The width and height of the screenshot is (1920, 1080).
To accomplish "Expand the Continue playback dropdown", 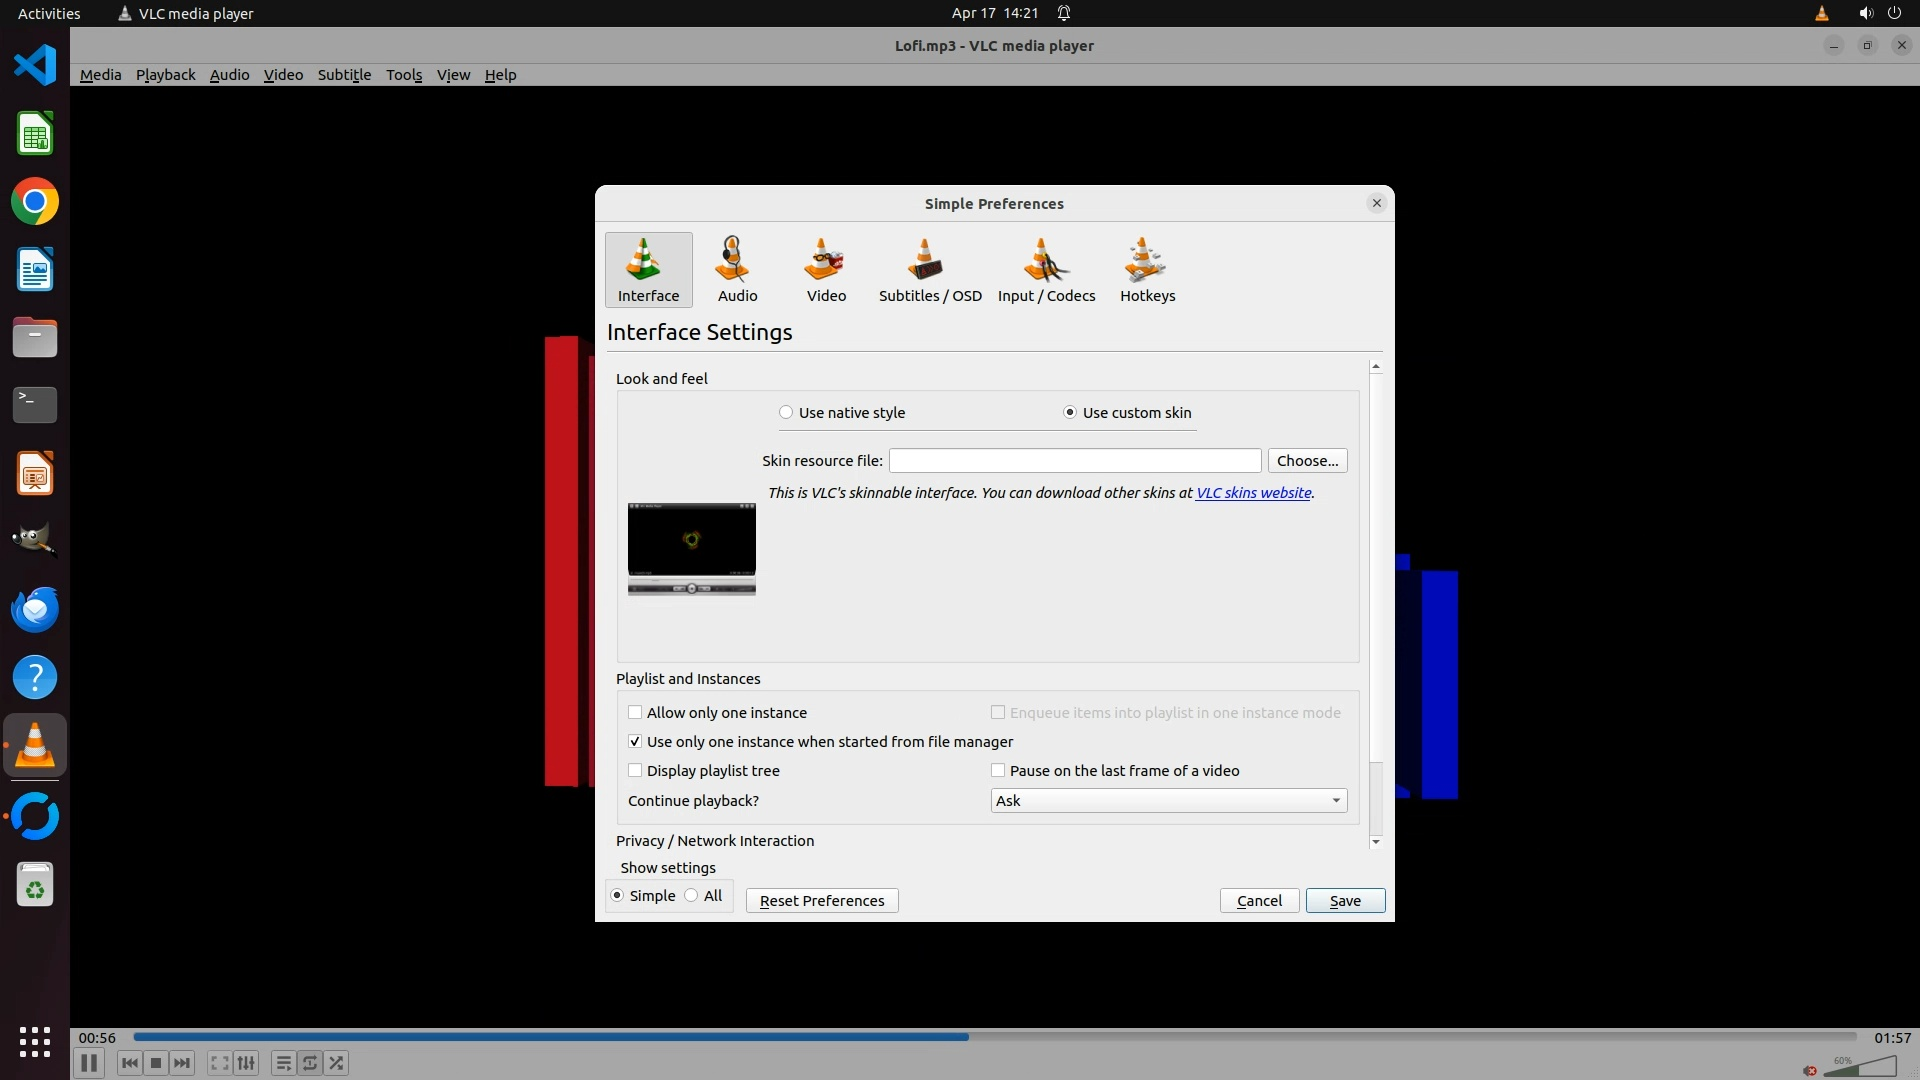I will 1168,801.
